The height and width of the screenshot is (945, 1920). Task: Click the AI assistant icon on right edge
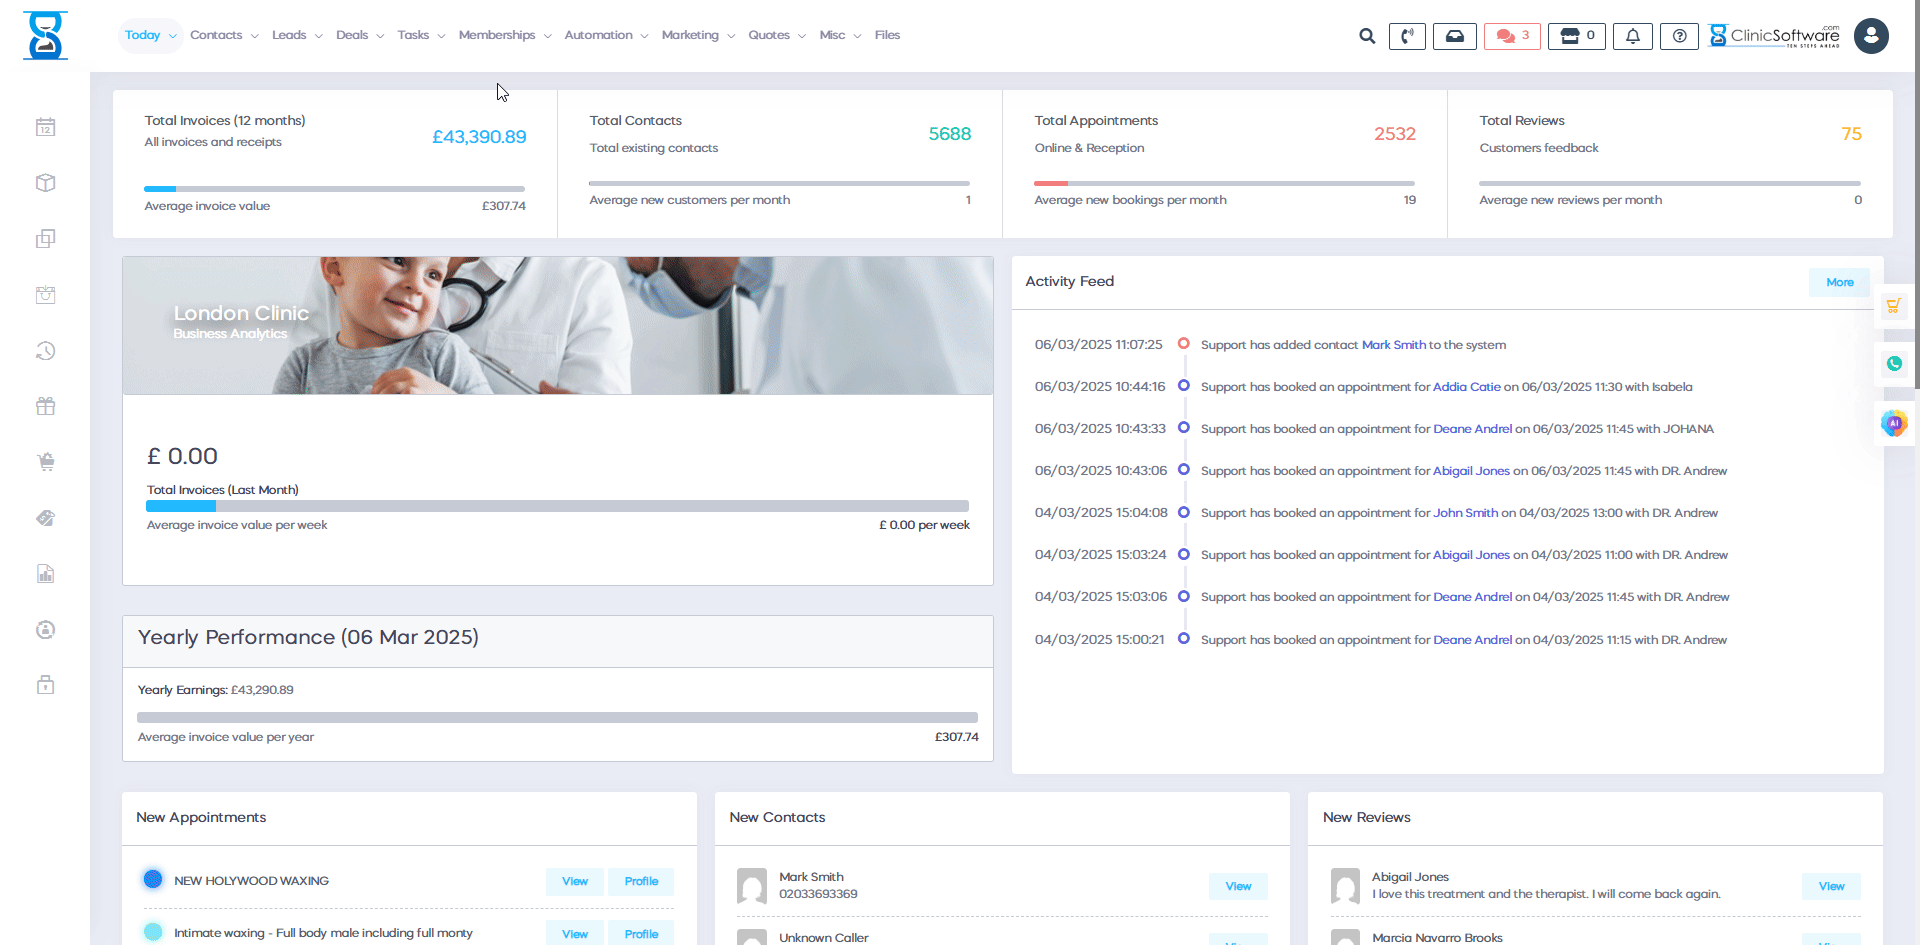click(1894, 423)
